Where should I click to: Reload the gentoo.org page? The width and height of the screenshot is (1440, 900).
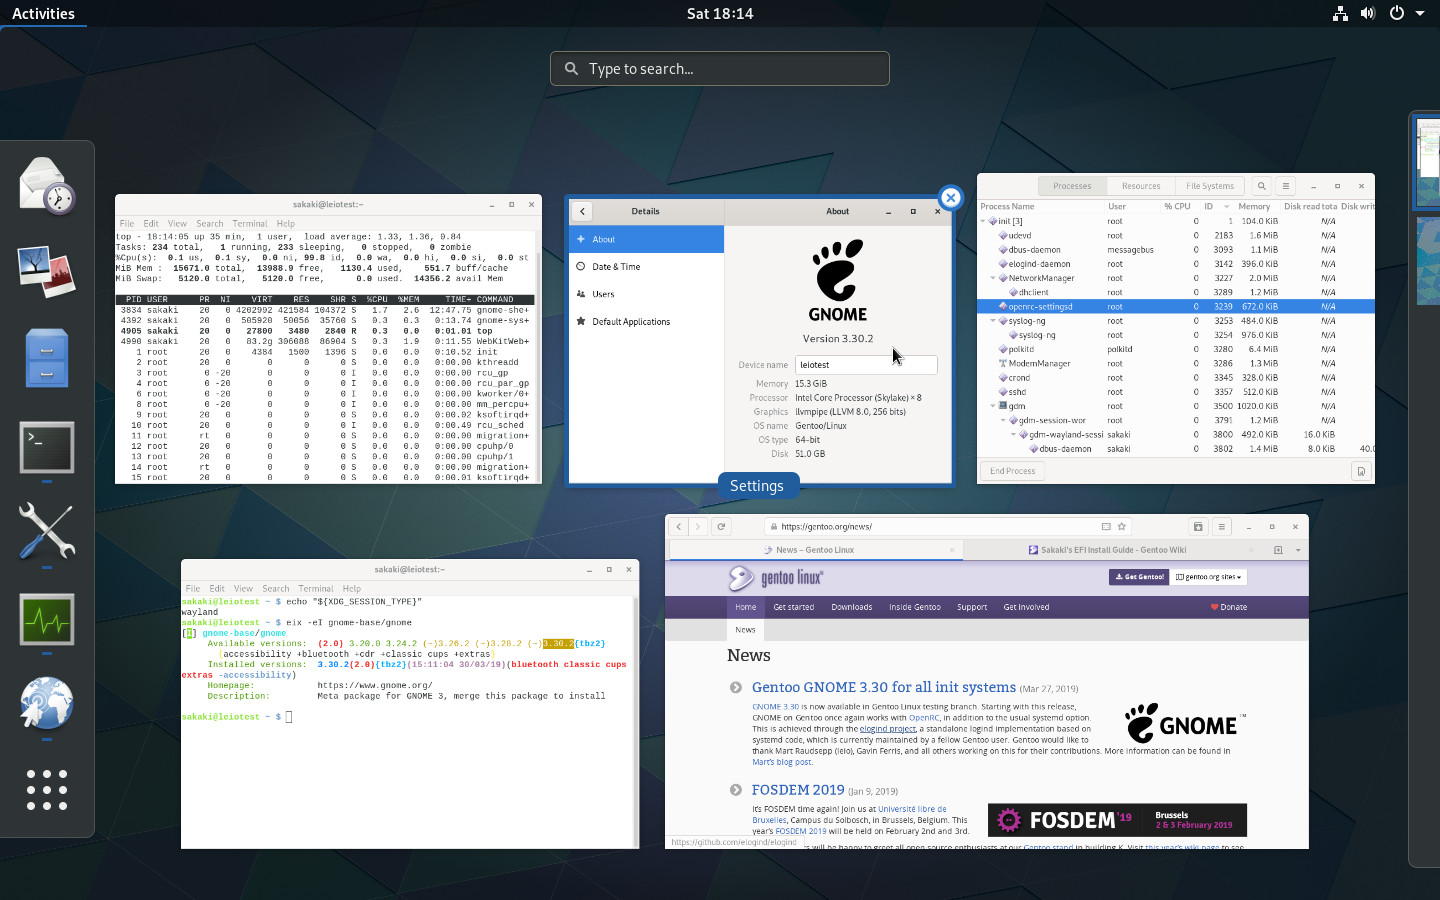(721, 526)
